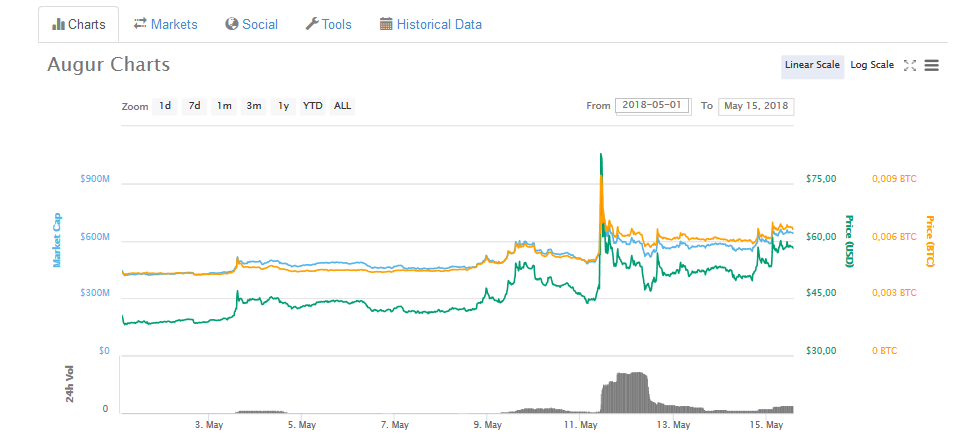Open the chart hamburger export menu
Image resolution: width=963 pixels, height=443 pixels.
[x=932, y=65]
